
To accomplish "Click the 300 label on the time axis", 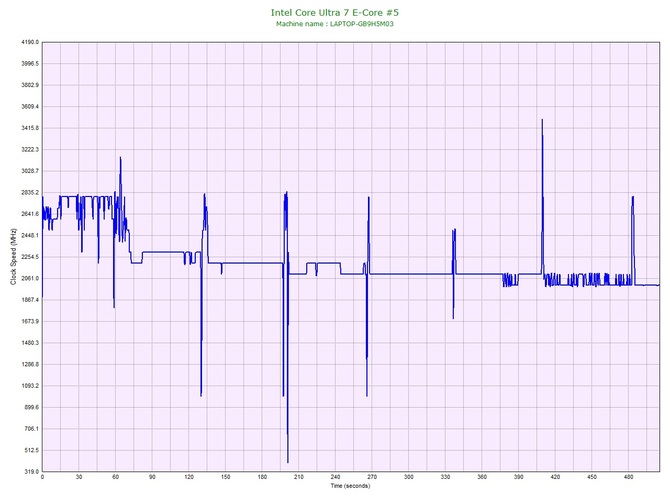I will 409,477.
